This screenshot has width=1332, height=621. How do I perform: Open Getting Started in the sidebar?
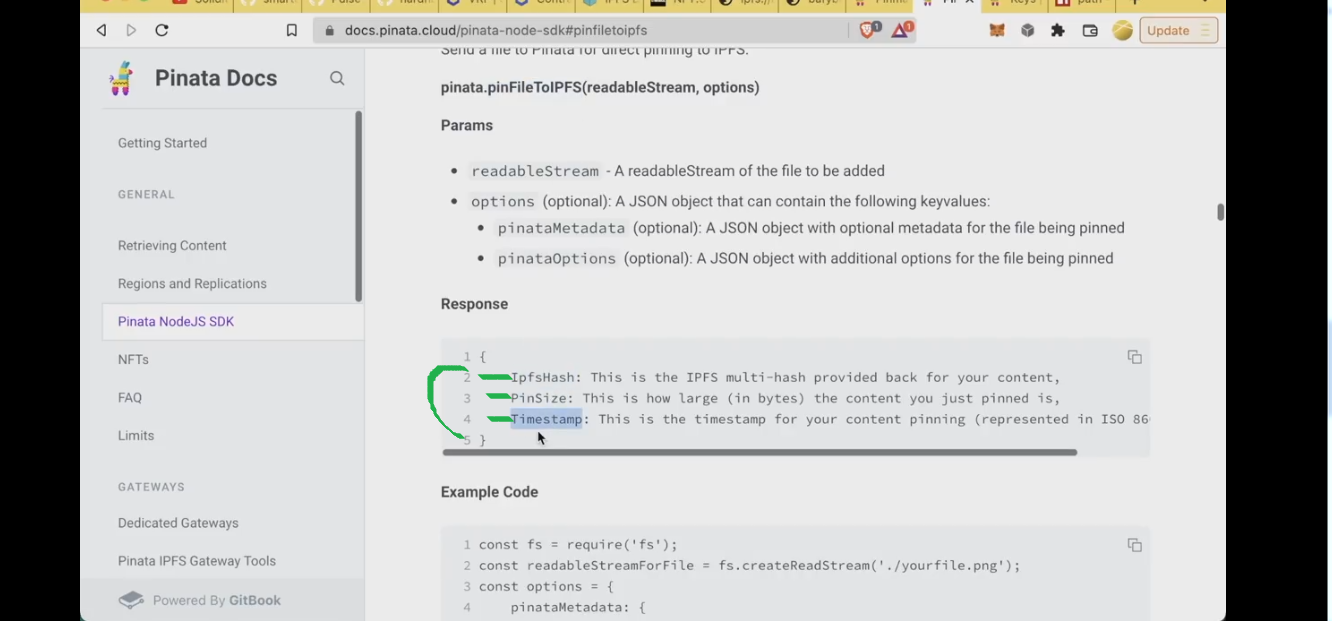[x=162, y=143]
